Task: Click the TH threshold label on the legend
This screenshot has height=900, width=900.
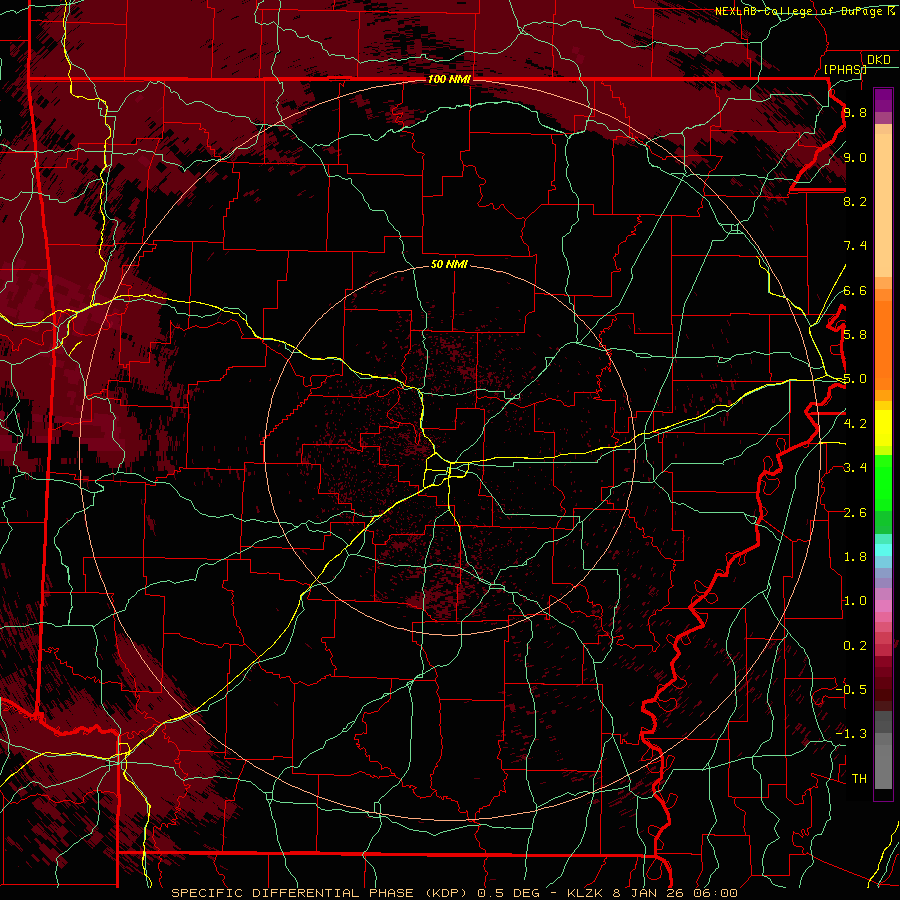Action: [x=859, y=779]
